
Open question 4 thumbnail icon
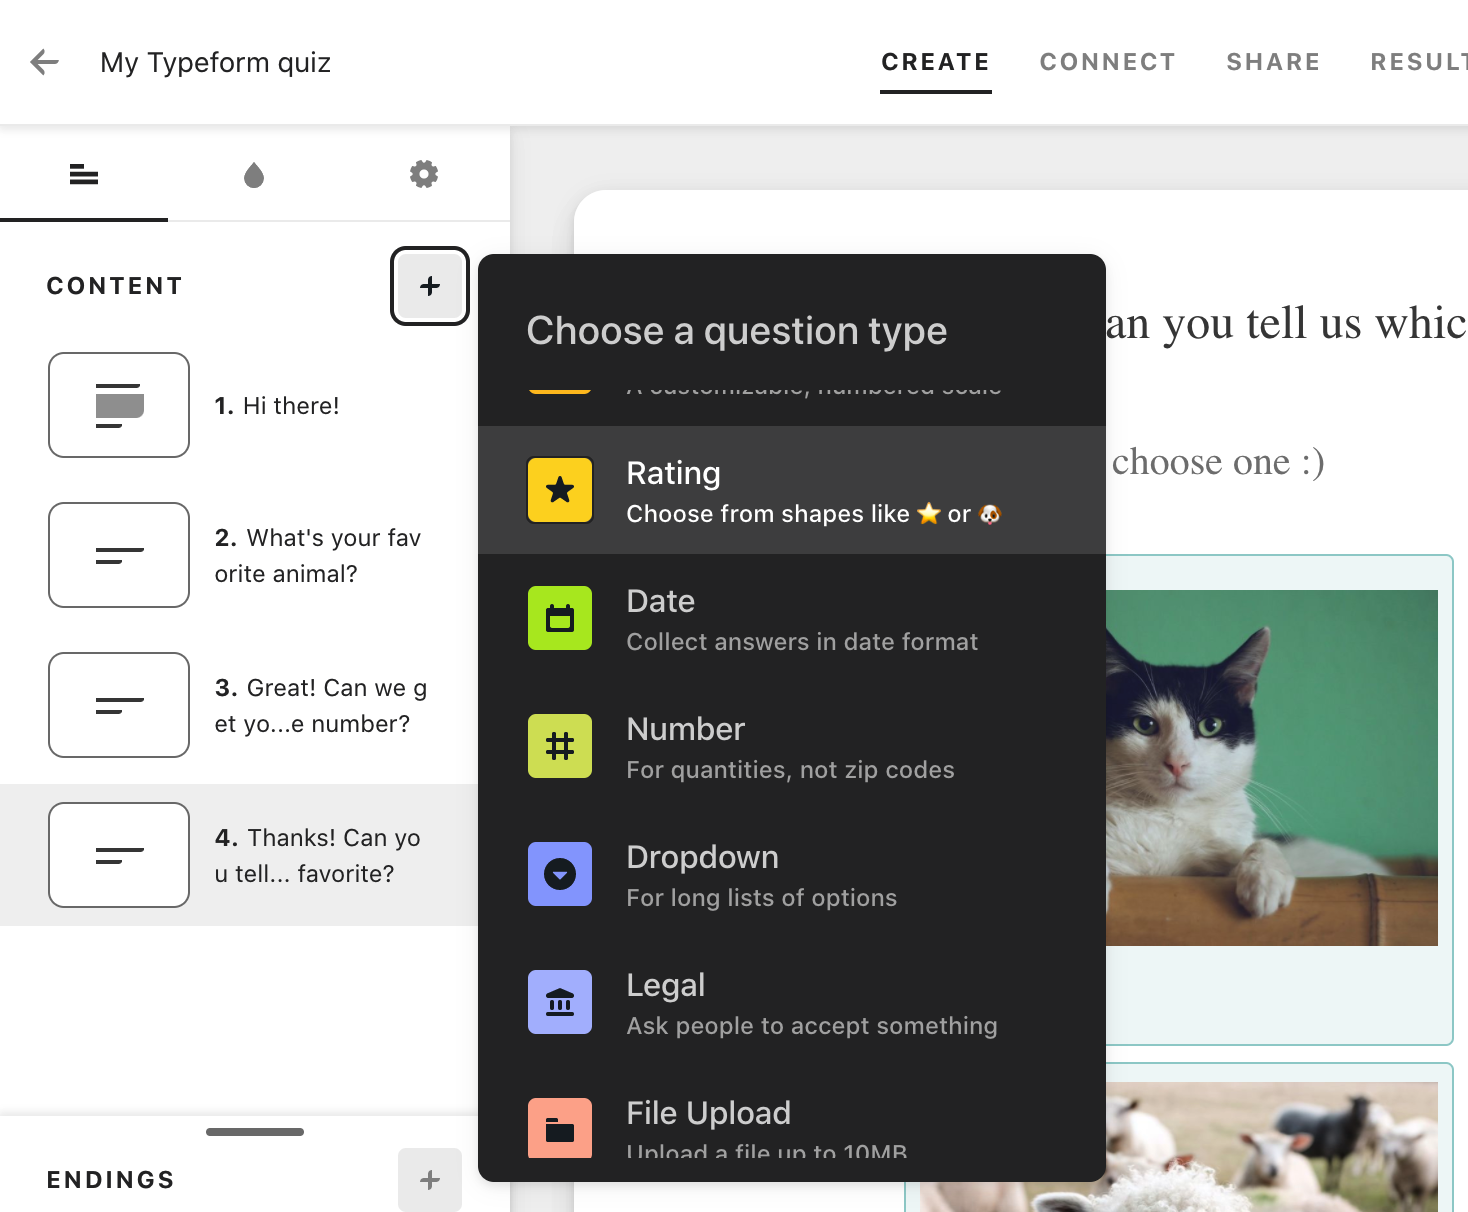click(119, 855)
